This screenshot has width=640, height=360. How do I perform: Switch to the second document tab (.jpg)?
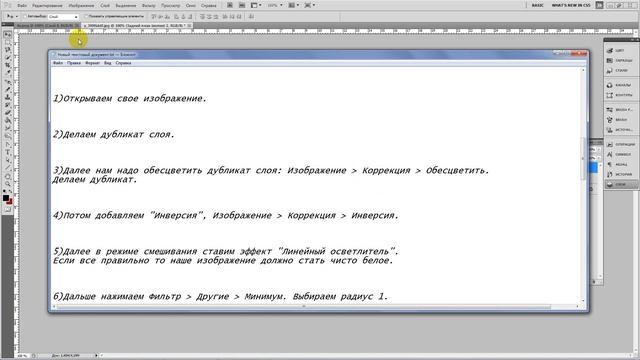137,25
